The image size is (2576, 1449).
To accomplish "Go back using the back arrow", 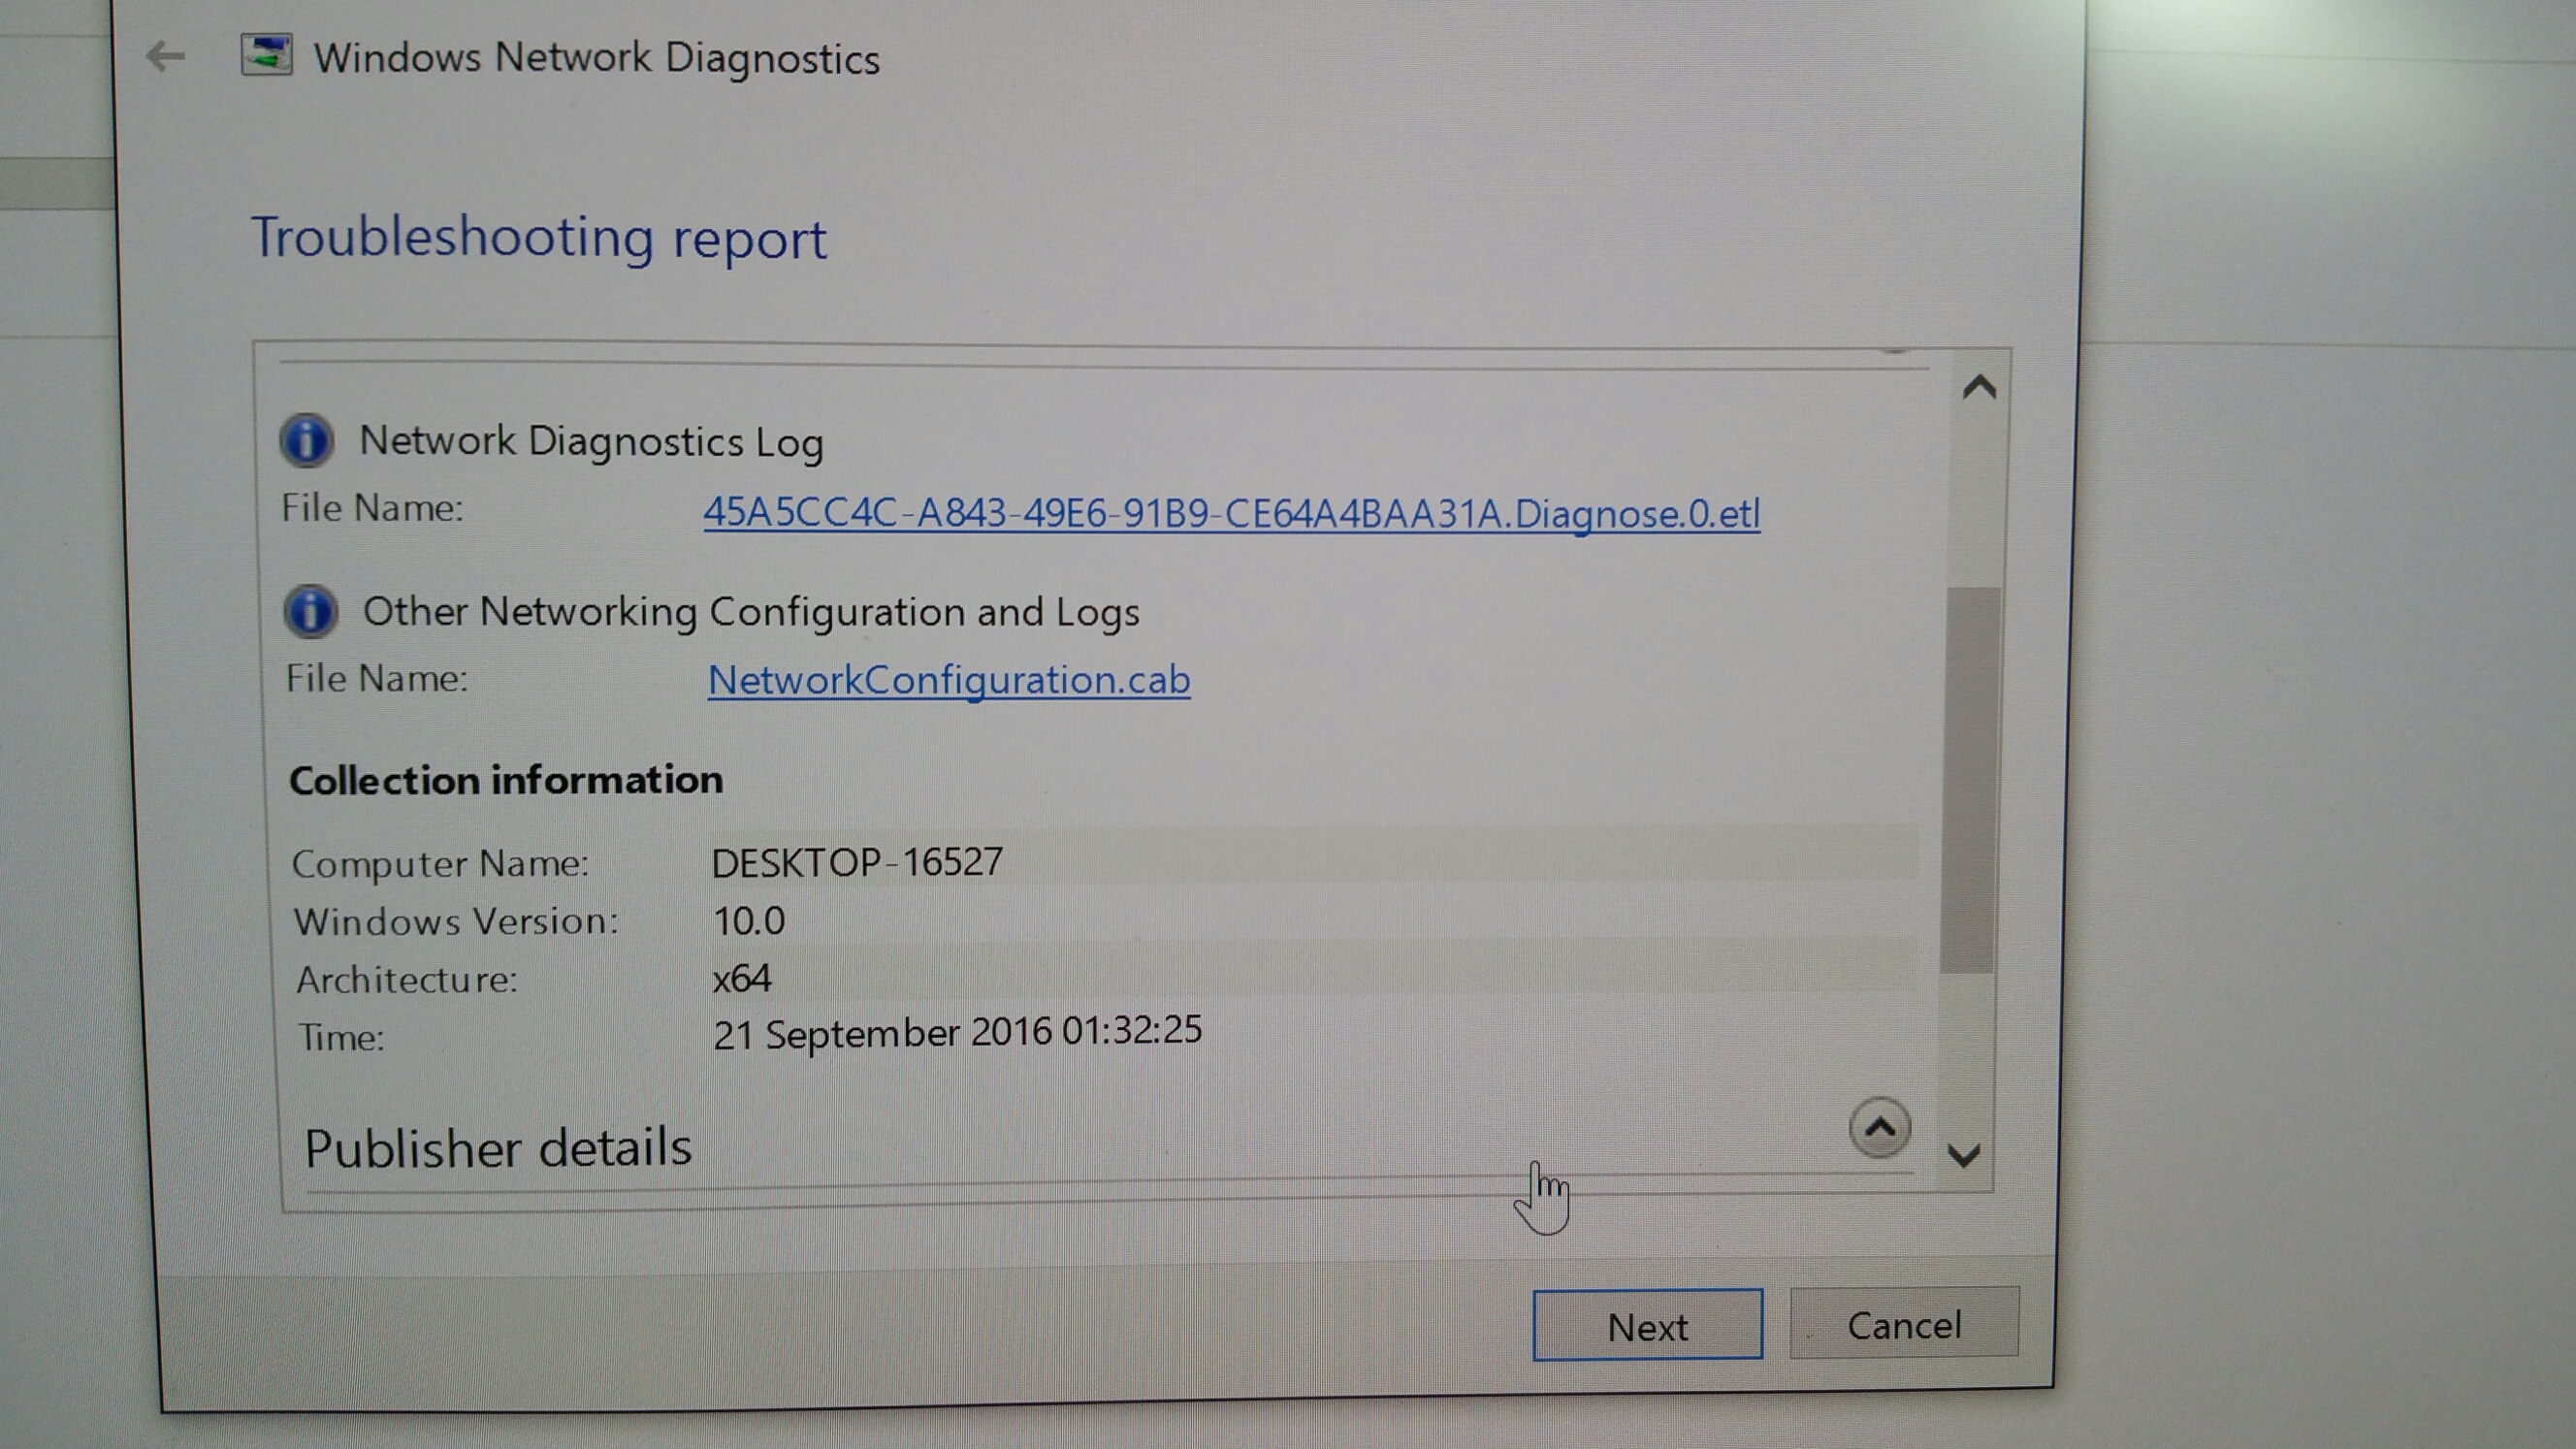I will pyautogui.click(x=165, y=56).
